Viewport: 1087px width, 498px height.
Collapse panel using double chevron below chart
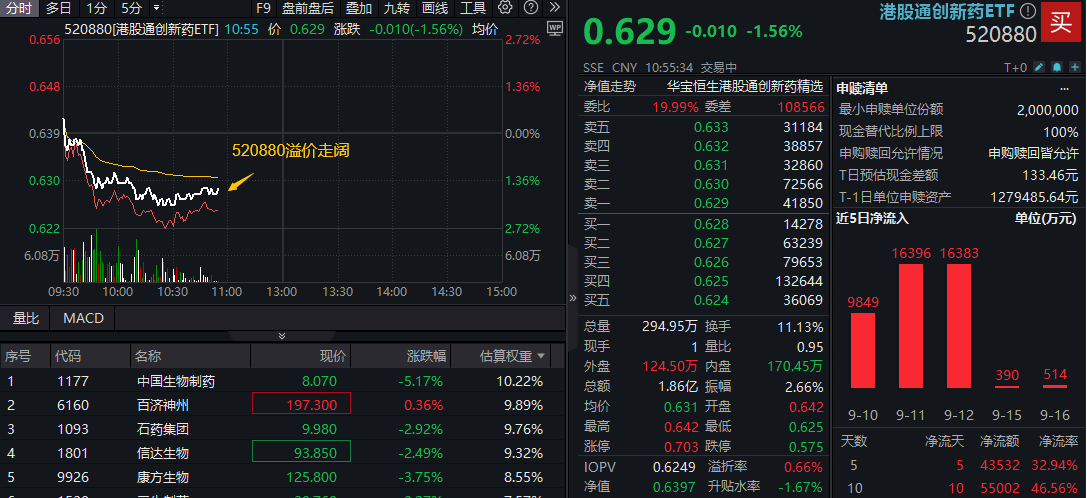pos(282,336)
